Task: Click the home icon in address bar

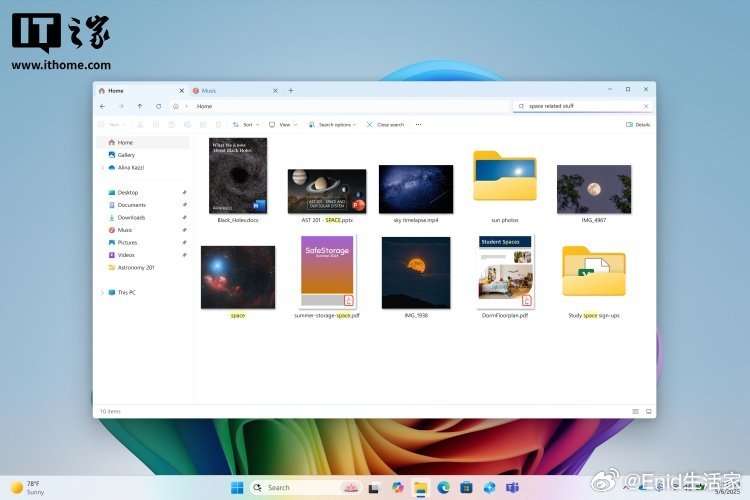Action: point(176,106)
